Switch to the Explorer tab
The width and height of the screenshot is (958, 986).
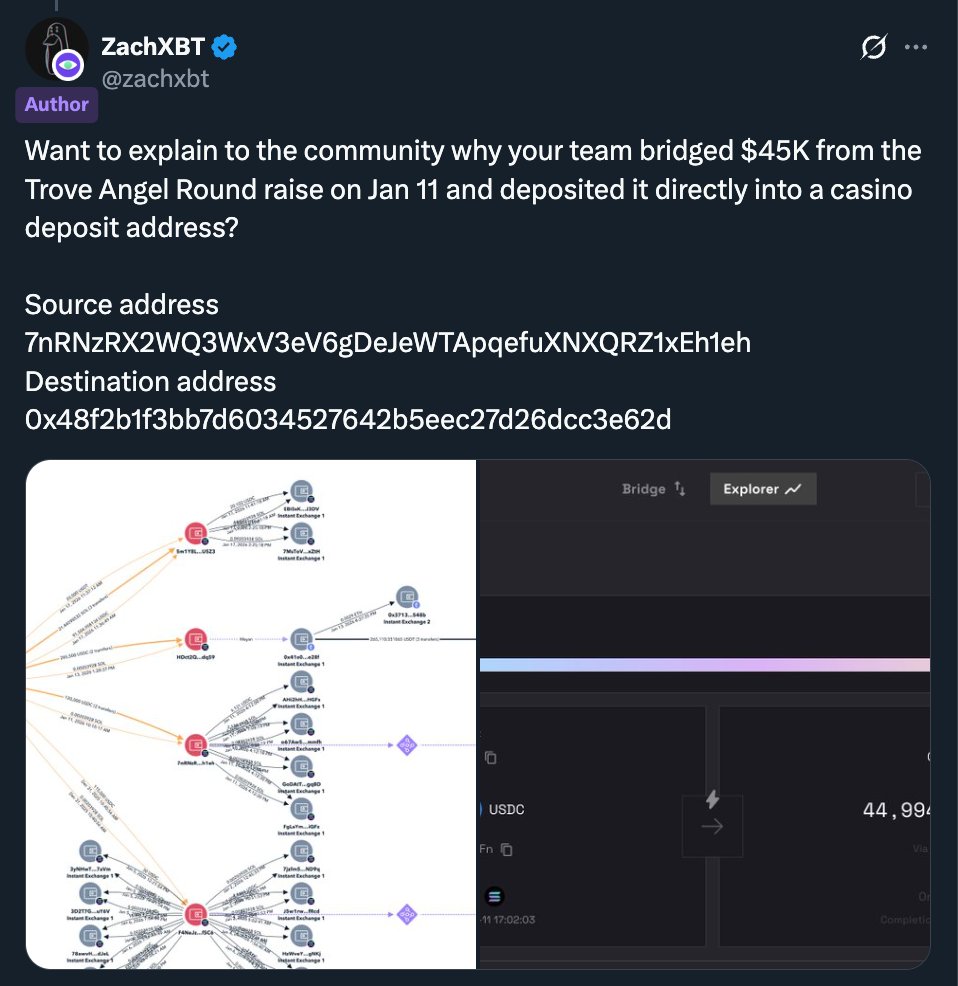coord(763,489)
